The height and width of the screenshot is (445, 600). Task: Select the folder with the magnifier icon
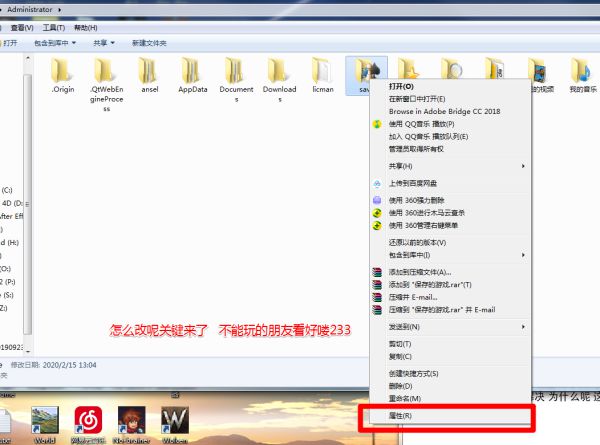click(452, 68)
